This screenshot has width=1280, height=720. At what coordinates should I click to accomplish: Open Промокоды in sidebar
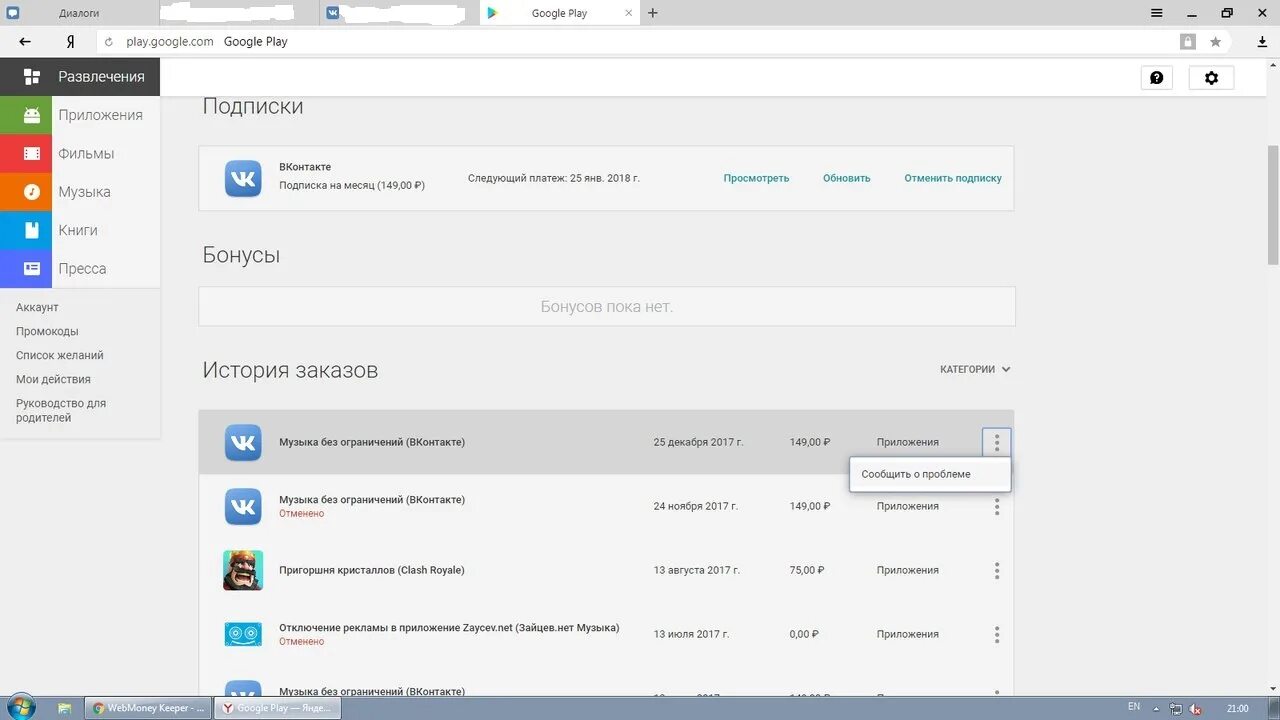[47, 331]
